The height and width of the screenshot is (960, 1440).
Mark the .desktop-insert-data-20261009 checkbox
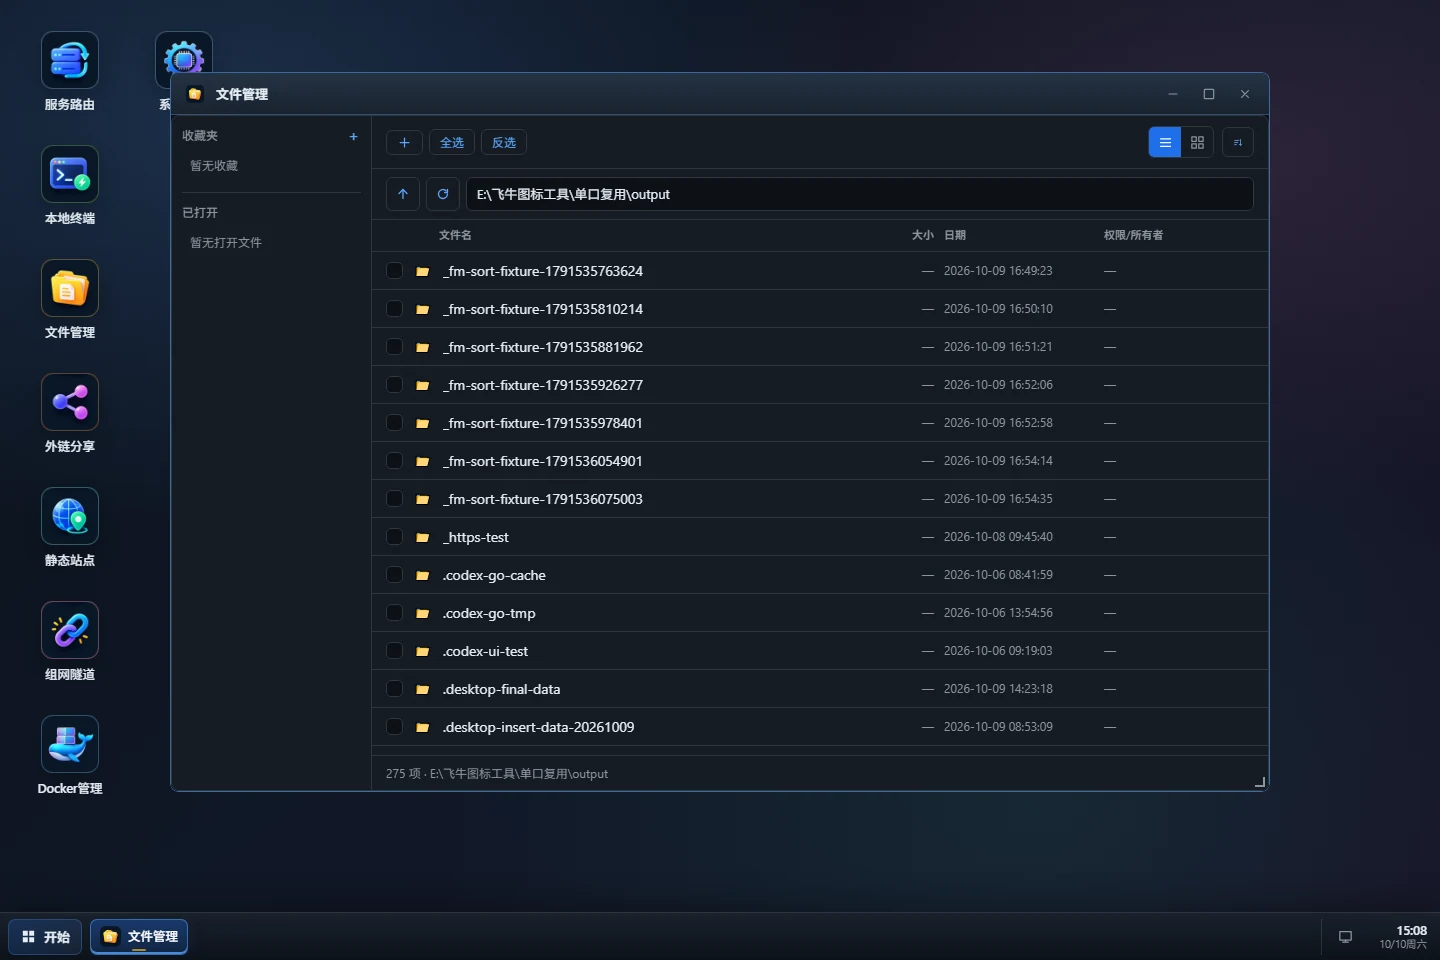395,727
